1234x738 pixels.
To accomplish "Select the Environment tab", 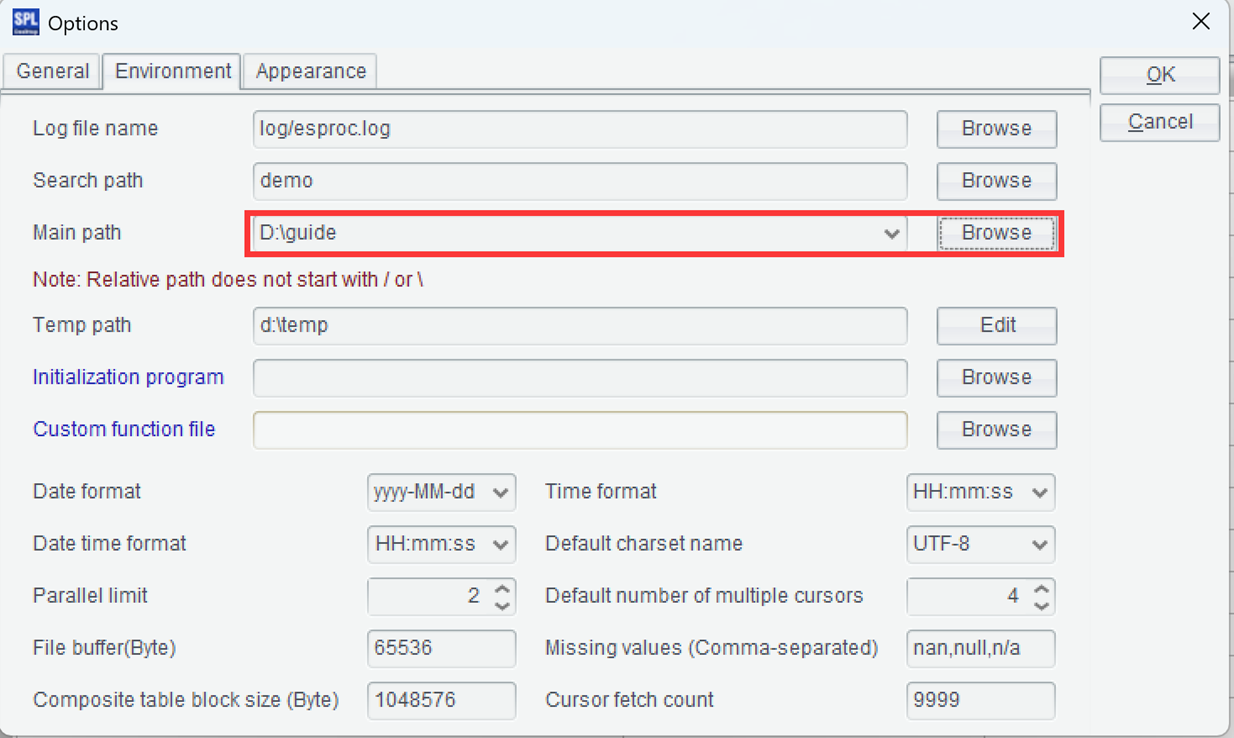I will [x=172, y=71].
